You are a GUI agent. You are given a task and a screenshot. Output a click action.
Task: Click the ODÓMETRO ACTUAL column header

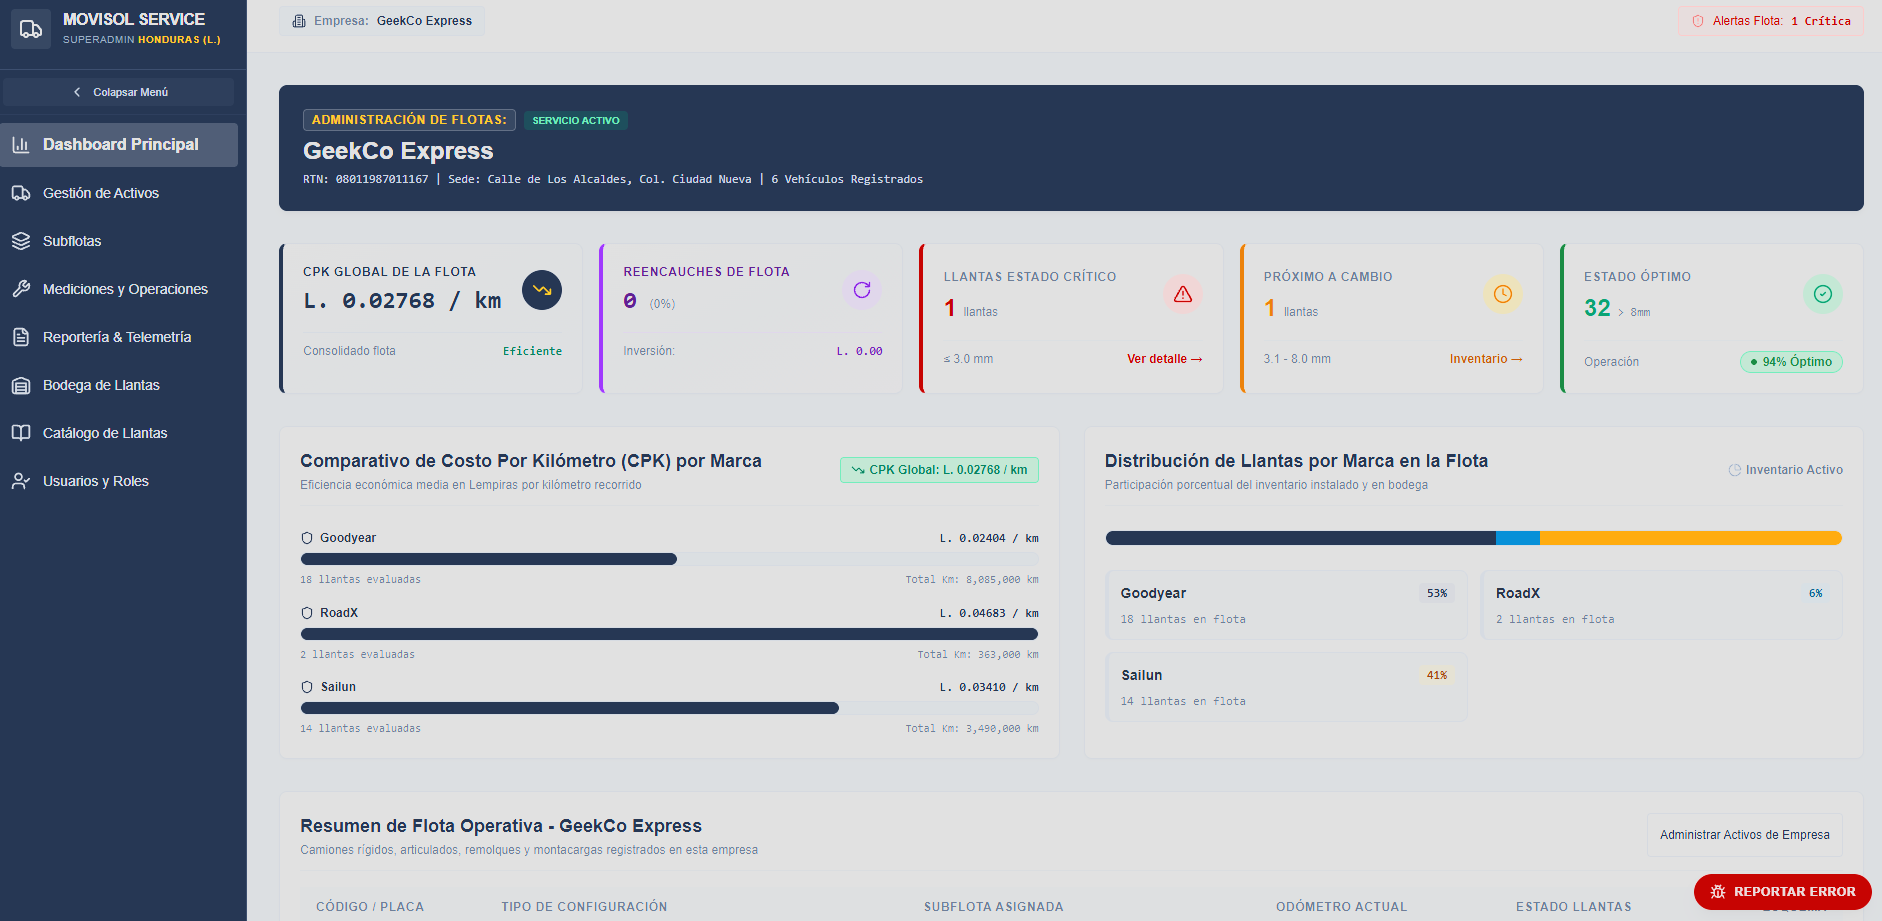[x=1341, y=907]
